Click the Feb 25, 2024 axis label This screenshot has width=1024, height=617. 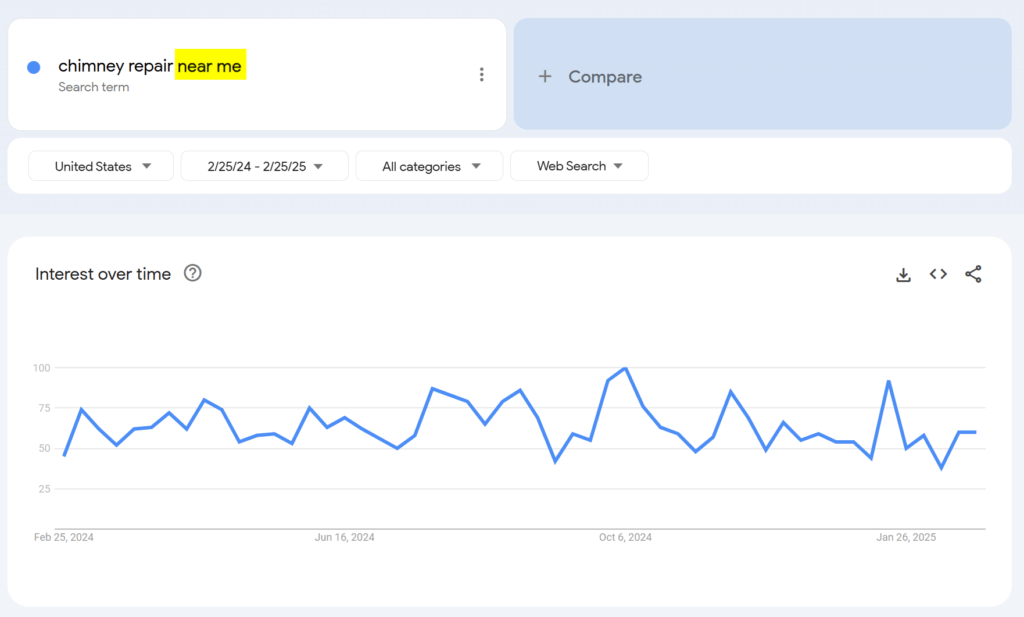click(64, 537)
